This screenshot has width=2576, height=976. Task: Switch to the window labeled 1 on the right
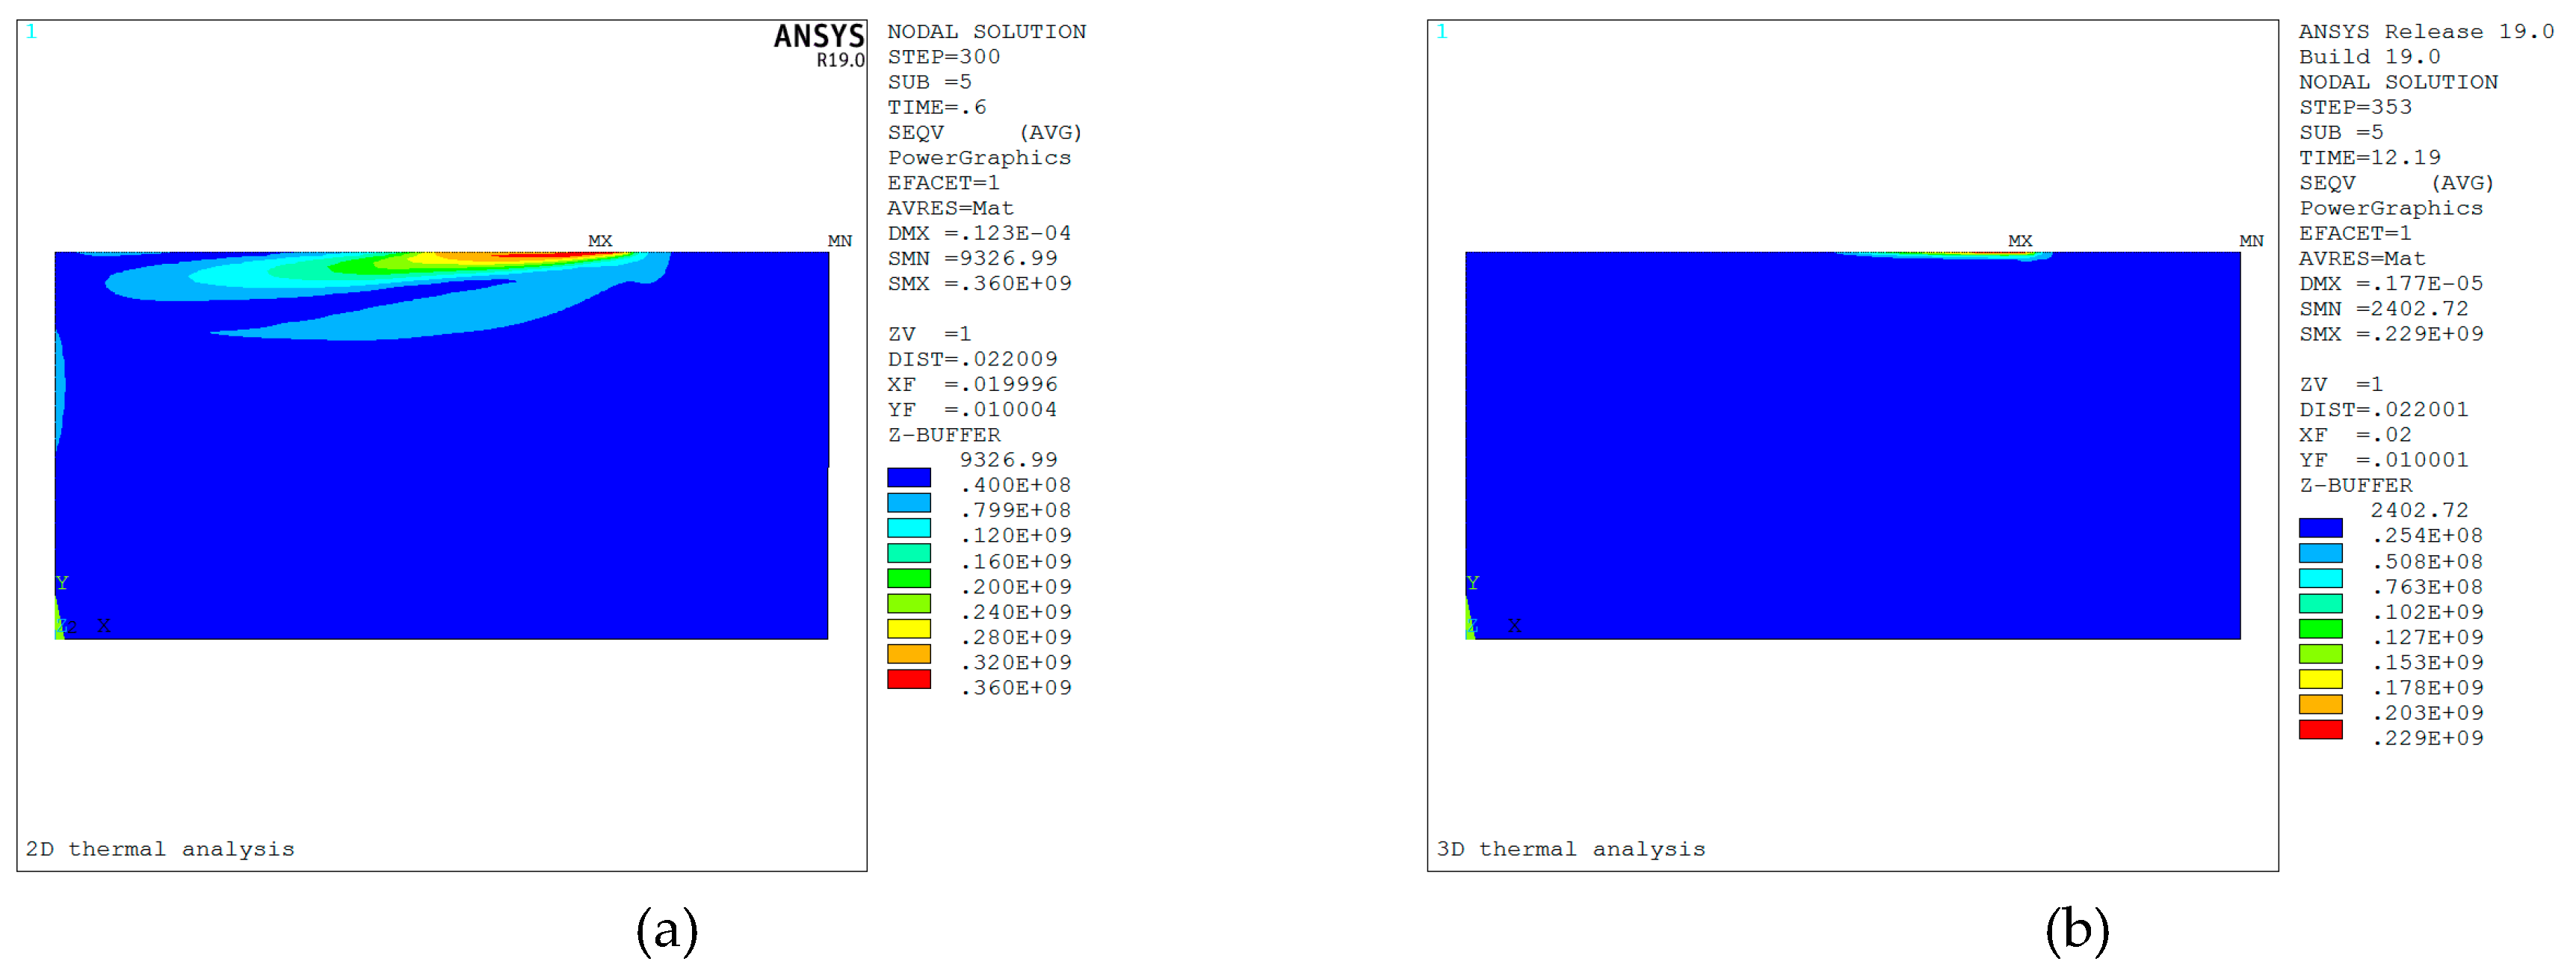click(1441, 31)
